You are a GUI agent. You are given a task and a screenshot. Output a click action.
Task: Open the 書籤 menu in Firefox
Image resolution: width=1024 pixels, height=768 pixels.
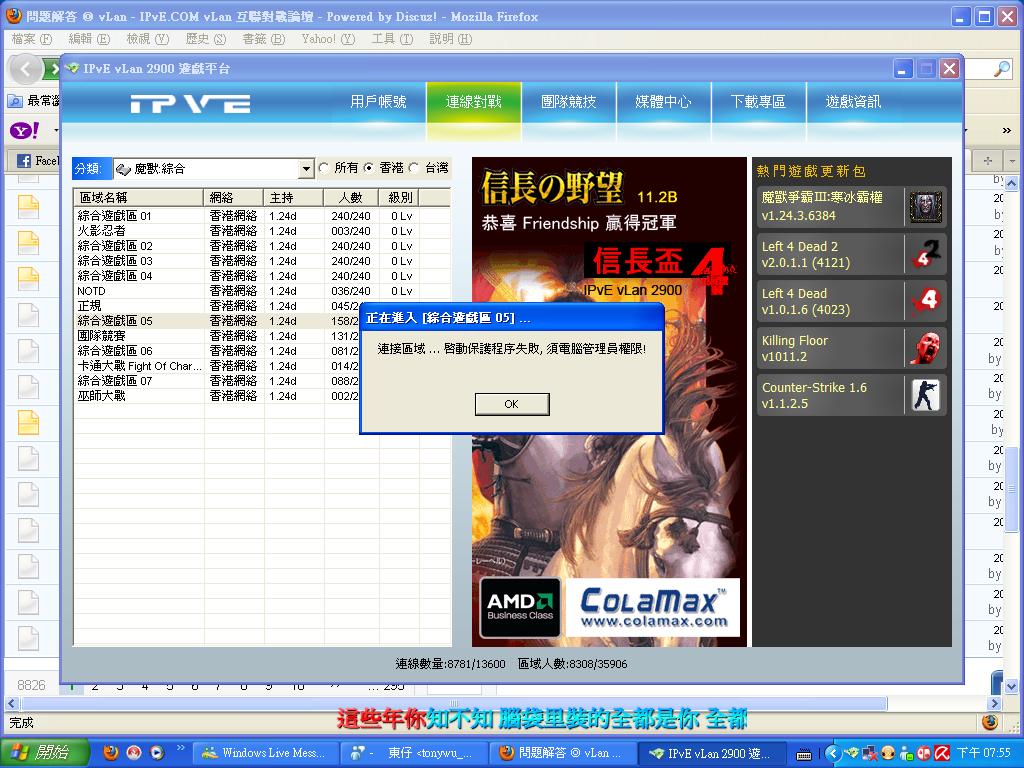coord(263,39)
